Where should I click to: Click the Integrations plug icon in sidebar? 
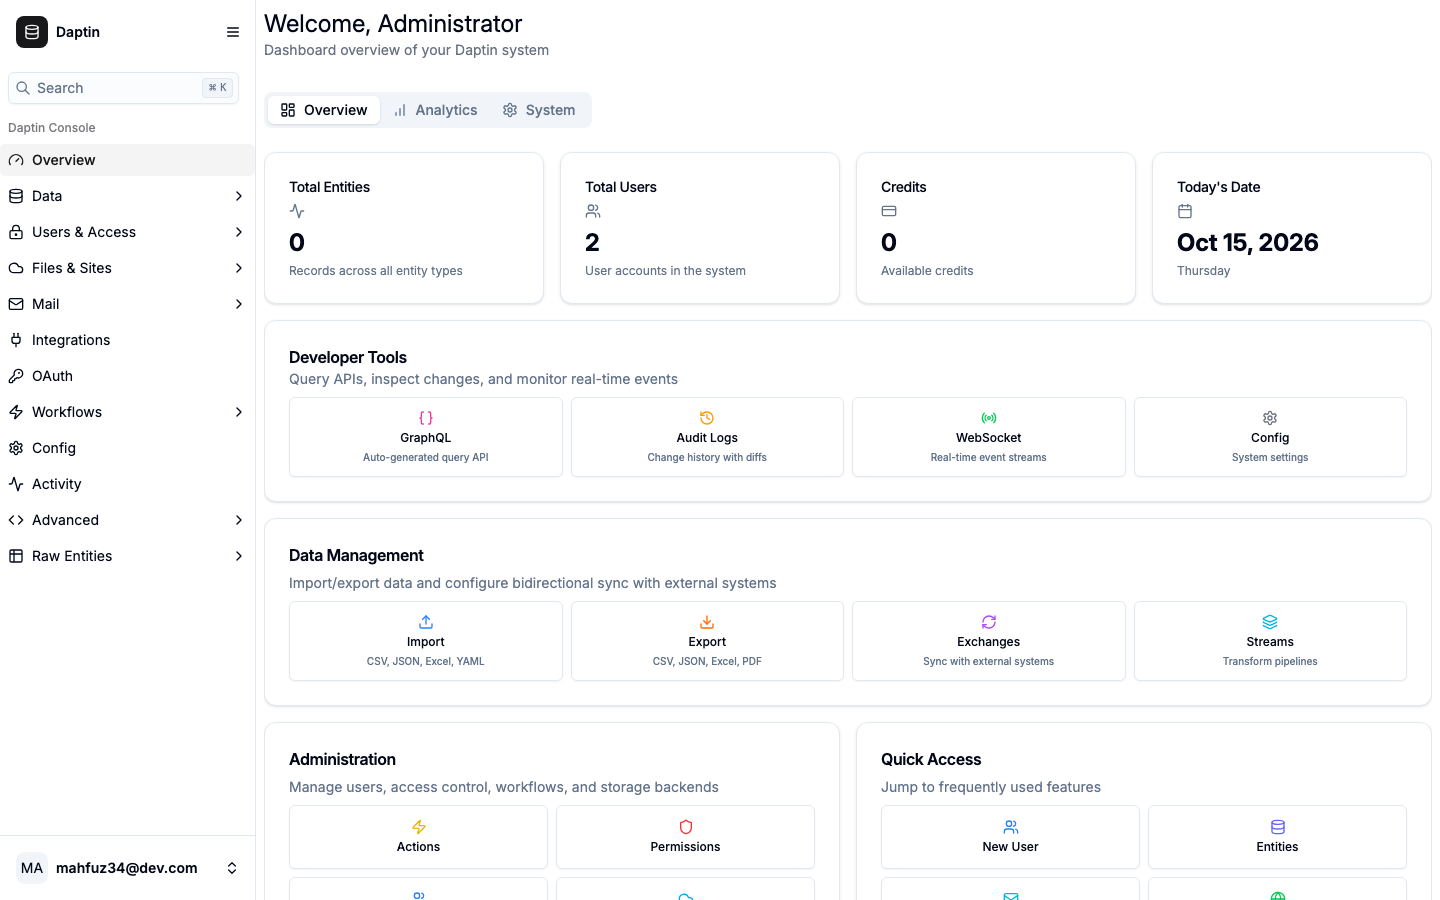pyautogui.click(x=16, y=340)
